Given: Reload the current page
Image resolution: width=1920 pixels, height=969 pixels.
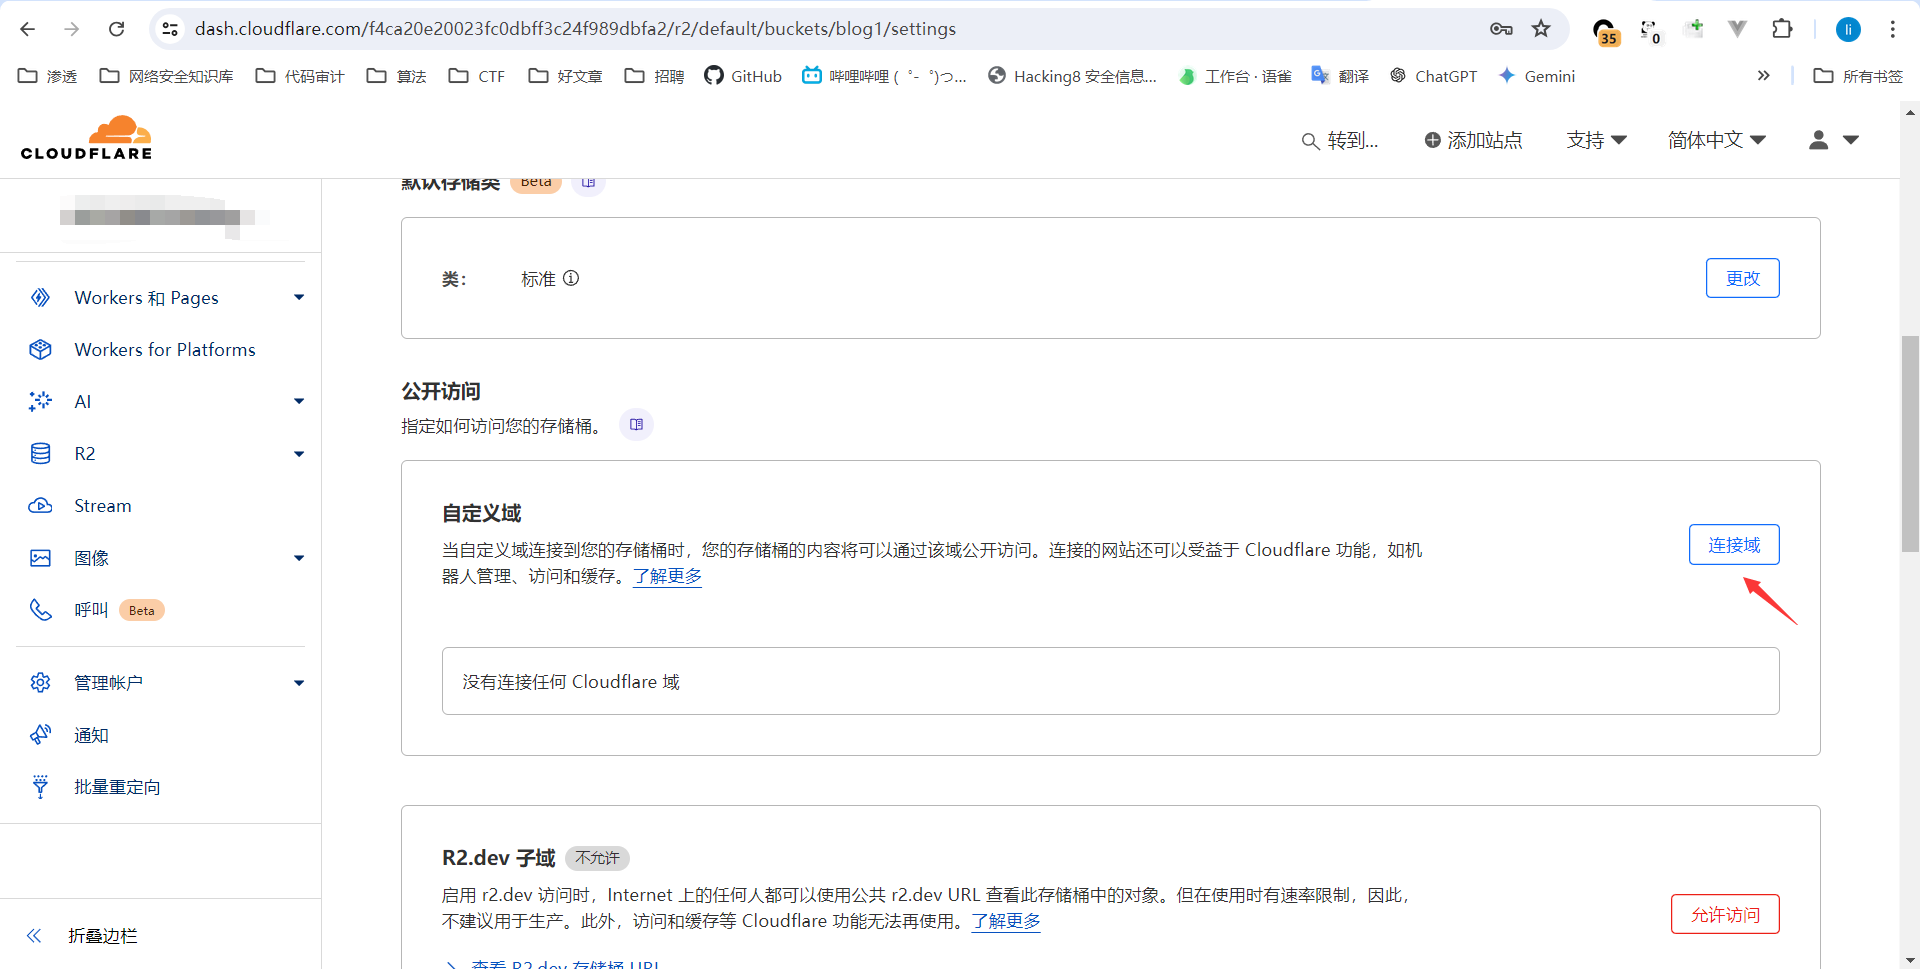Looking at the screenshot, I should (x=117, y=29).
